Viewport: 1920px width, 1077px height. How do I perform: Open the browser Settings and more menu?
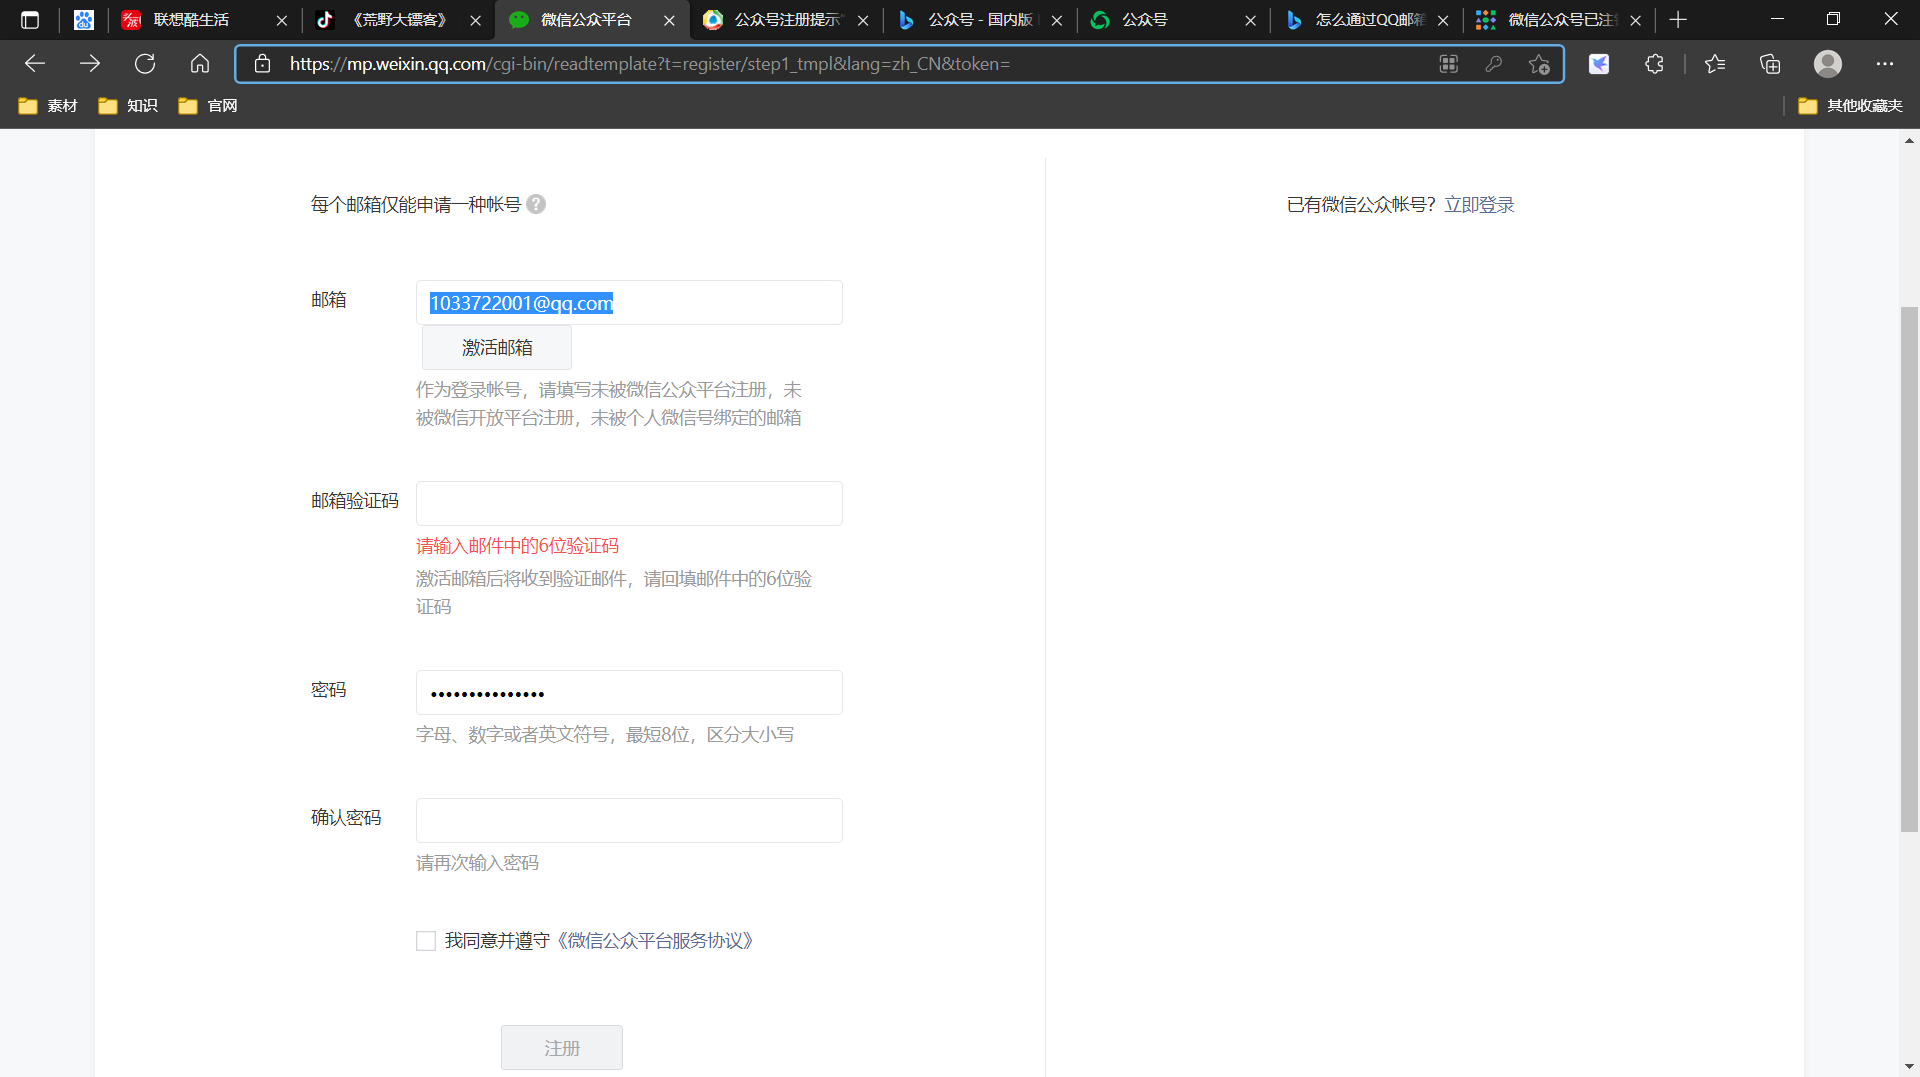pos(1885,64)
